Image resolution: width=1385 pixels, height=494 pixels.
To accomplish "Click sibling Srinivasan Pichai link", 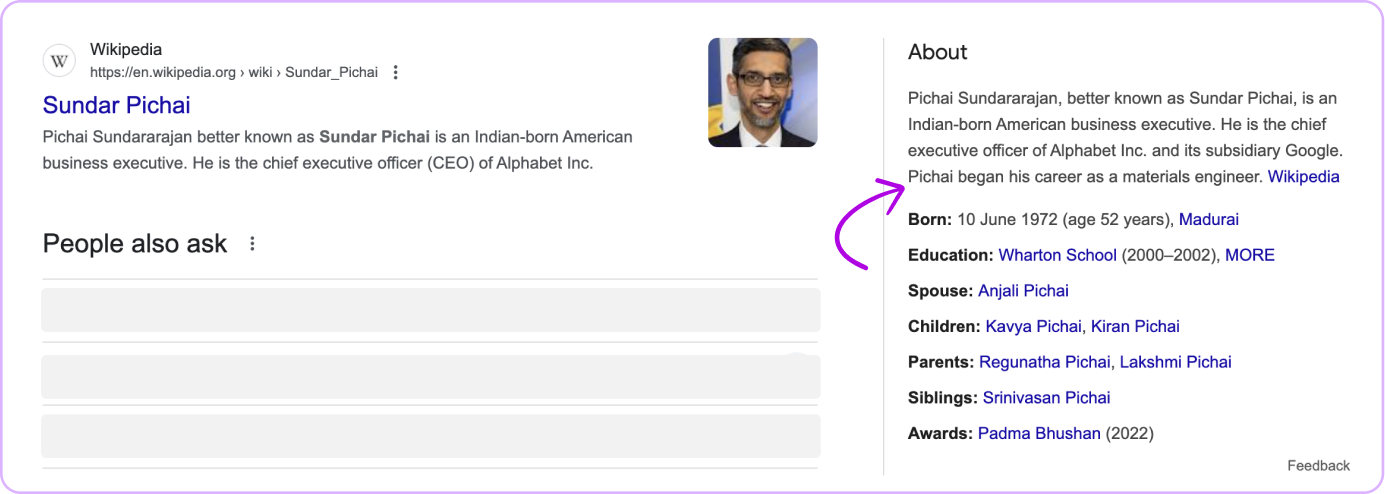I will pos(1046,398).
